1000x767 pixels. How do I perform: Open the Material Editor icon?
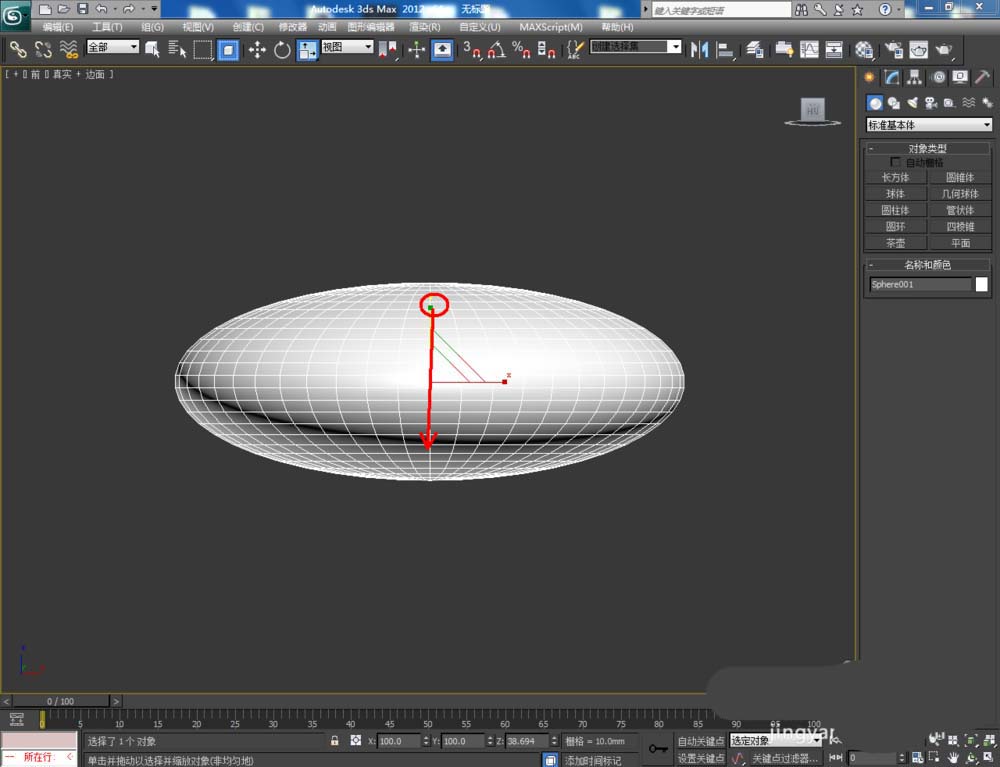tap(864, 49)
